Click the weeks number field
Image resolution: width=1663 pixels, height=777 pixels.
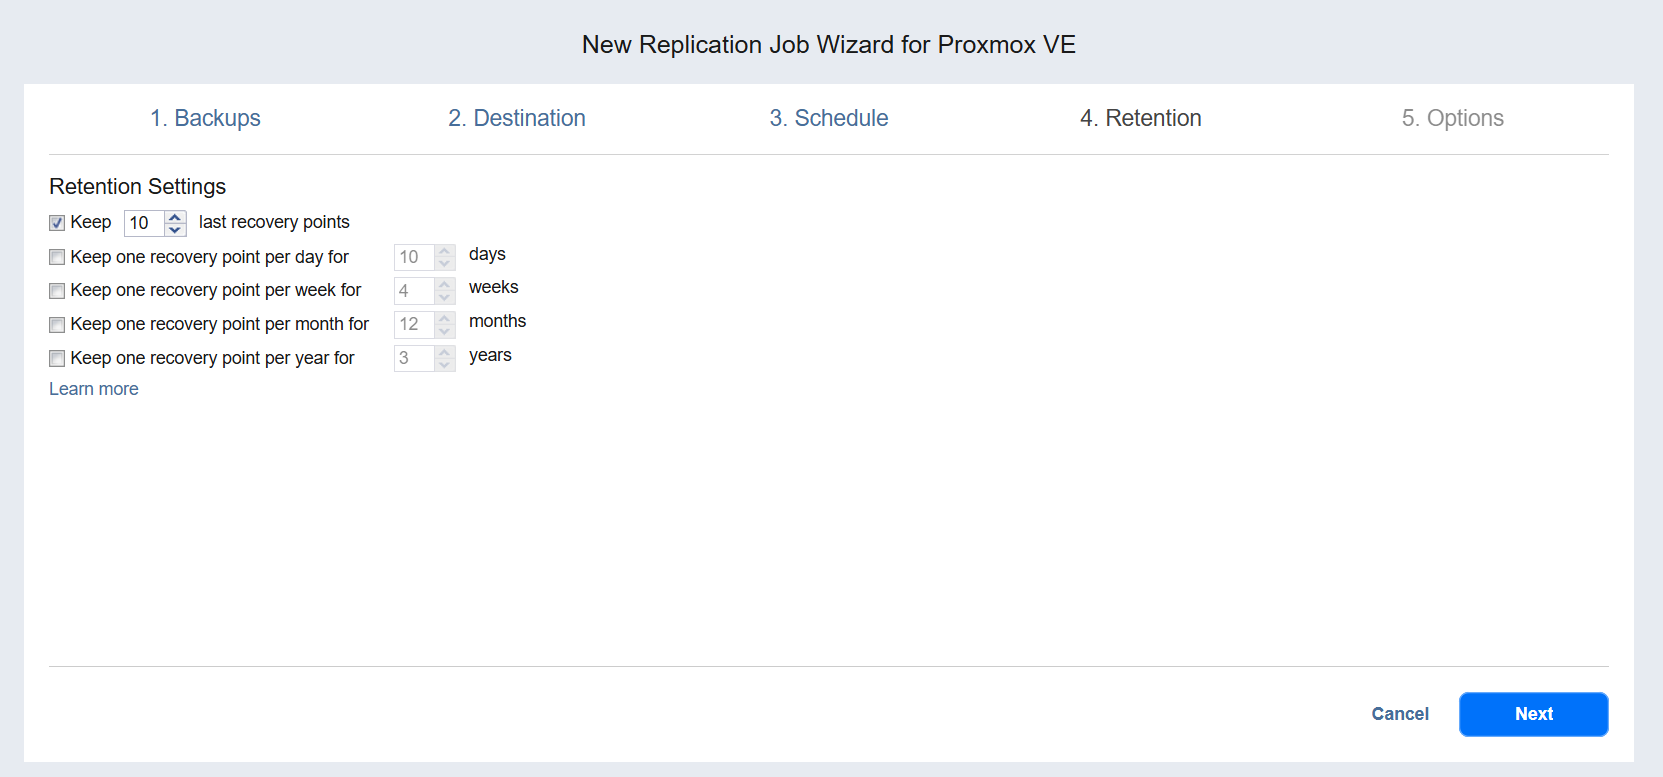pyautogui.click(x=414, y=291)
